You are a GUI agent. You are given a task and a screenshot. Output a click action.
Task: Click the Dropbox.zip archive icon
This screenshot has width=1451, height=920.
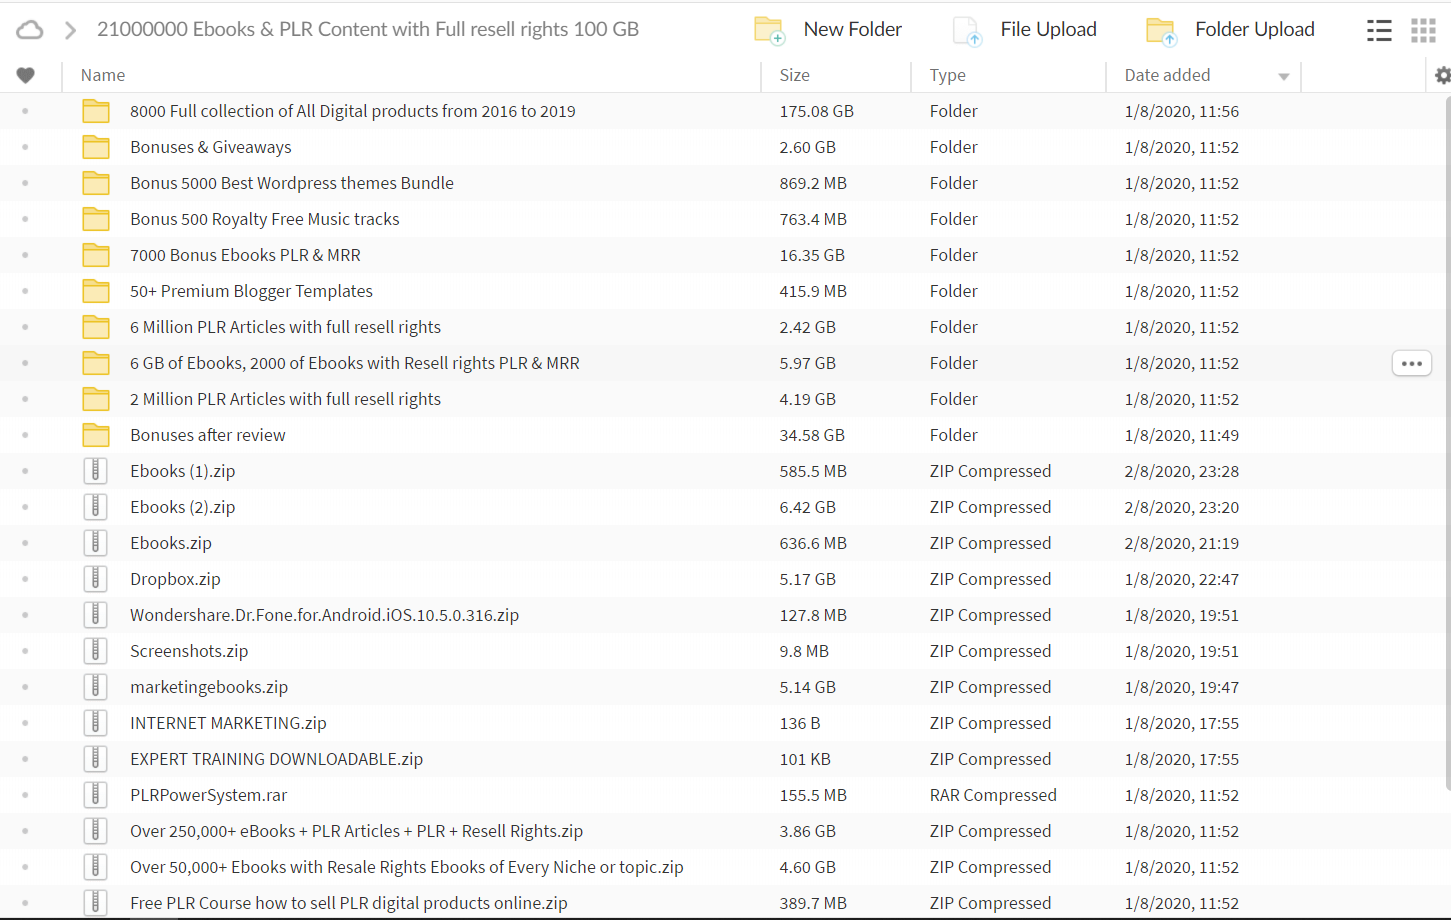point(96,579)
